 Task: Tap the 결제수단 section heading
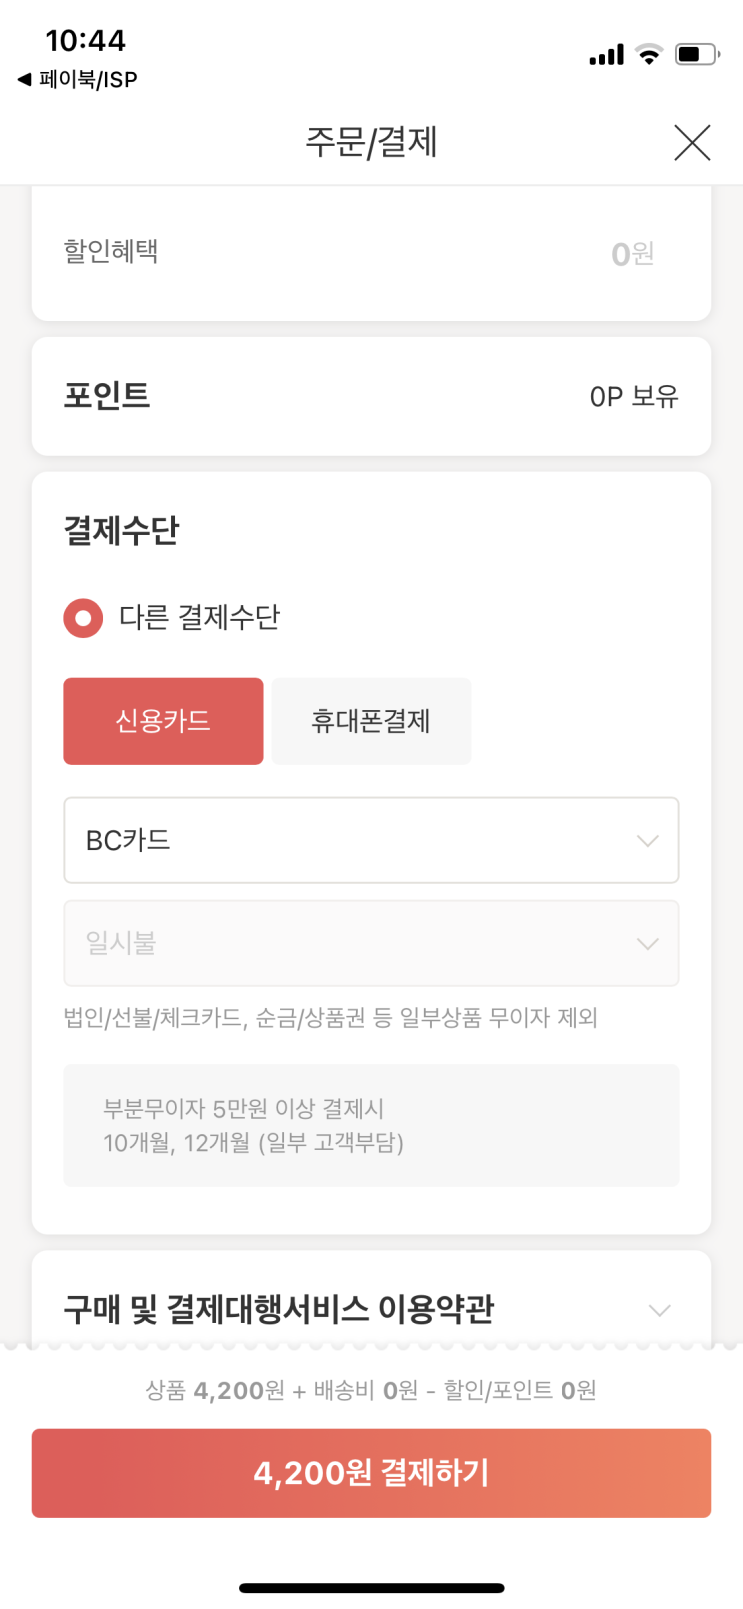coord(122,530)
